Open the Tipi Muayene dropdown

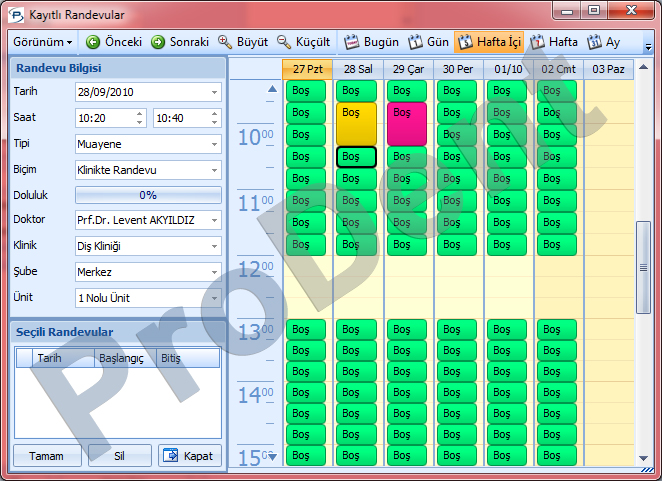pos(214,144)
